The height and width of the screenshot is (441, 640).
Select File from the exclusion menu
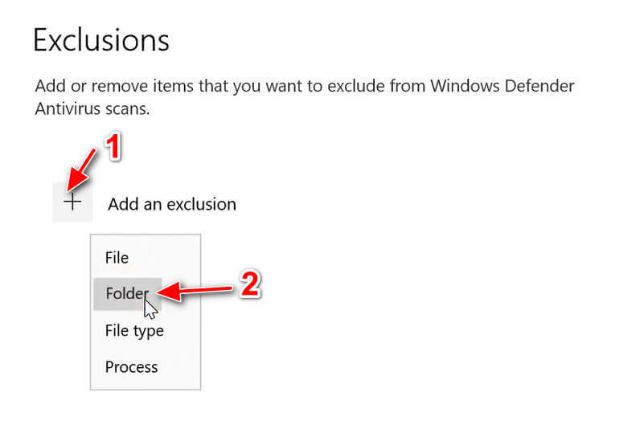click(117, 258)
